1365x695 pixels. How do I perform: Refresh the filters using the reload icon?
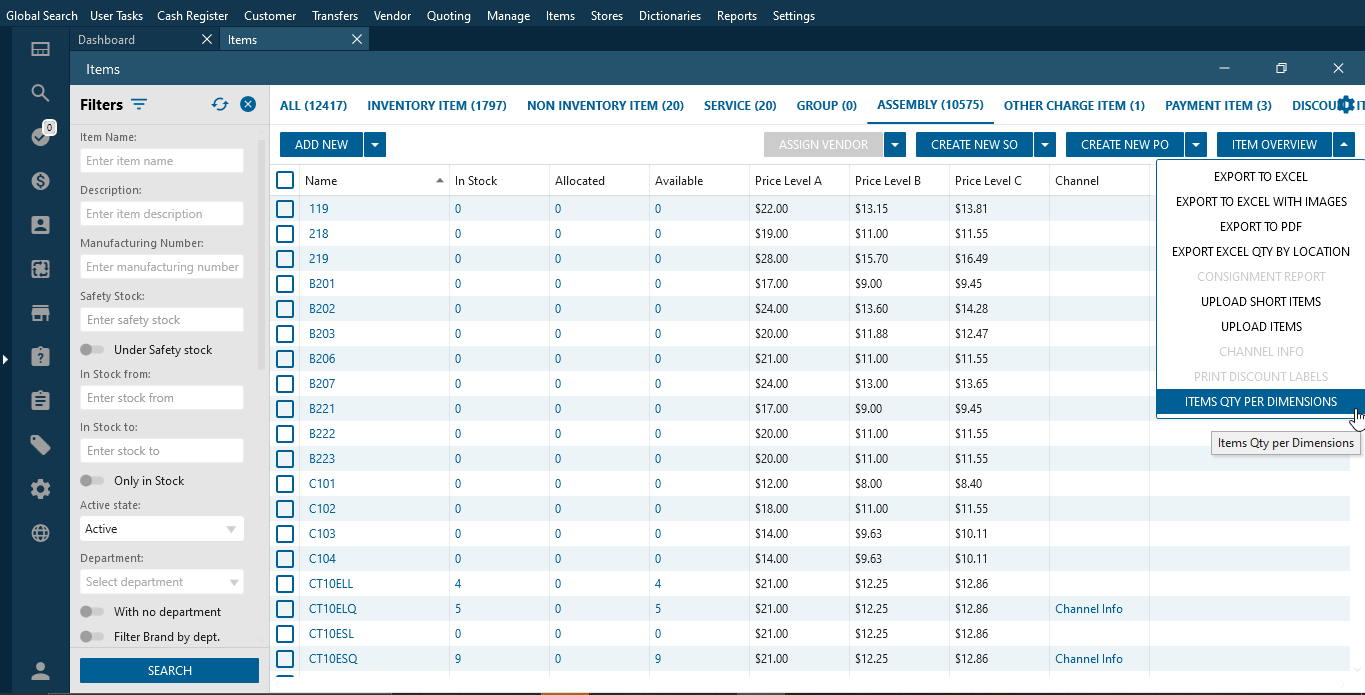(220, 104)
